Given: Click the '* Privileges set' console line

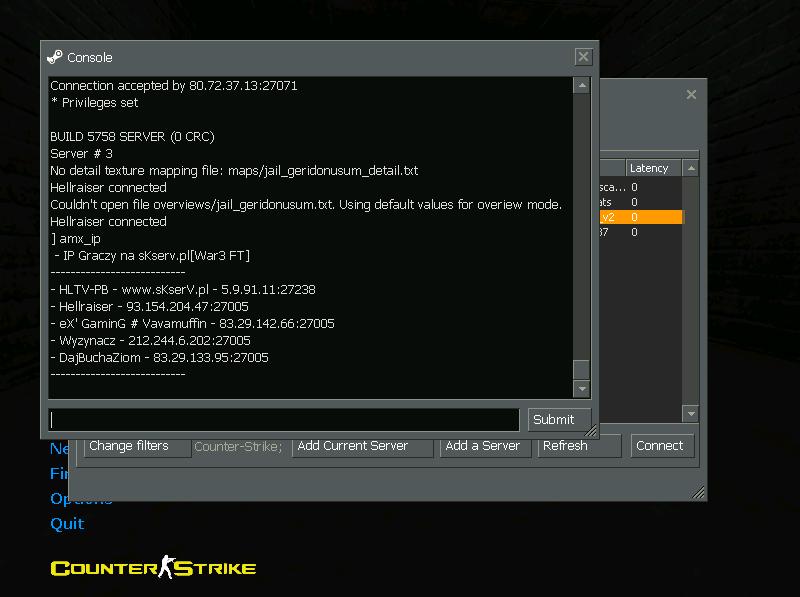Looking at the screenshot, I should pyautogui.click(x=94, y=103).
